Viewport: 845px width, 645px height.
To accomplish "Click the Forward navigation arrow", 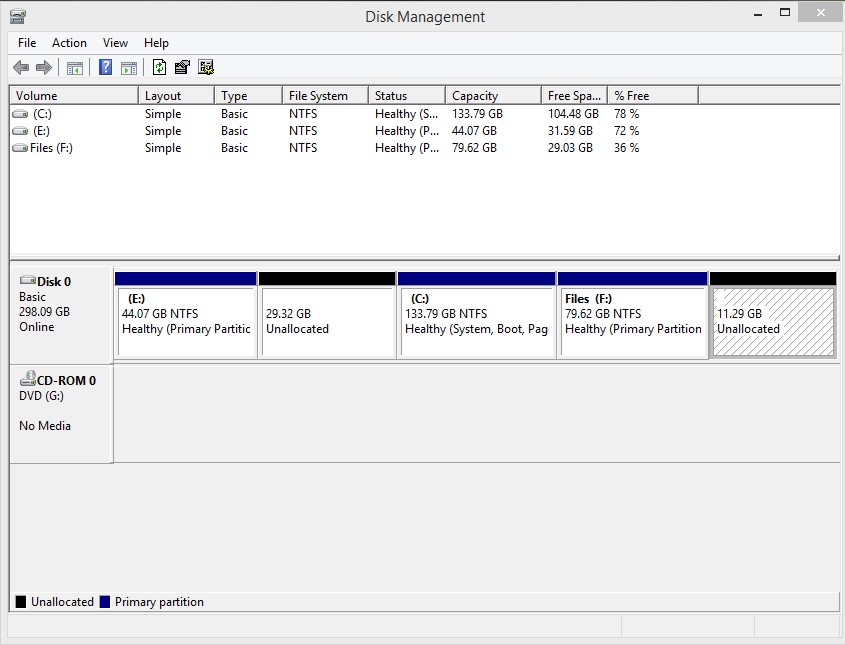I will coord(42,67).
